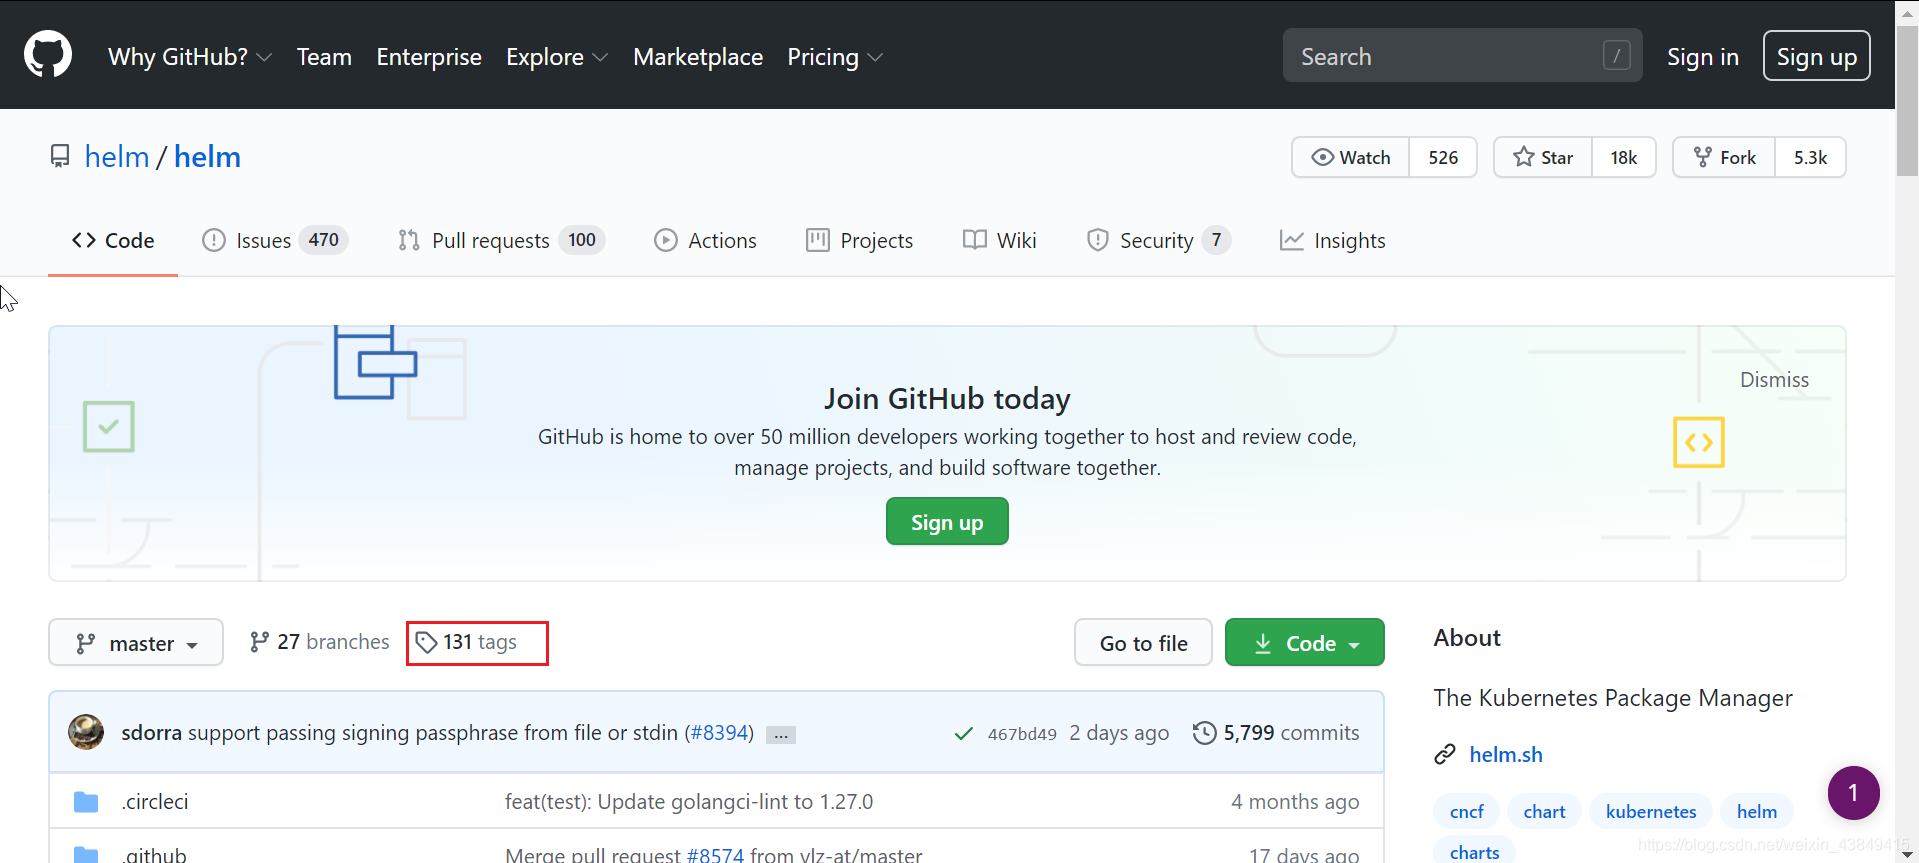This screenshot has height=863, width=1919.
Task: Open the Security tab
Action: [1159, 241]
